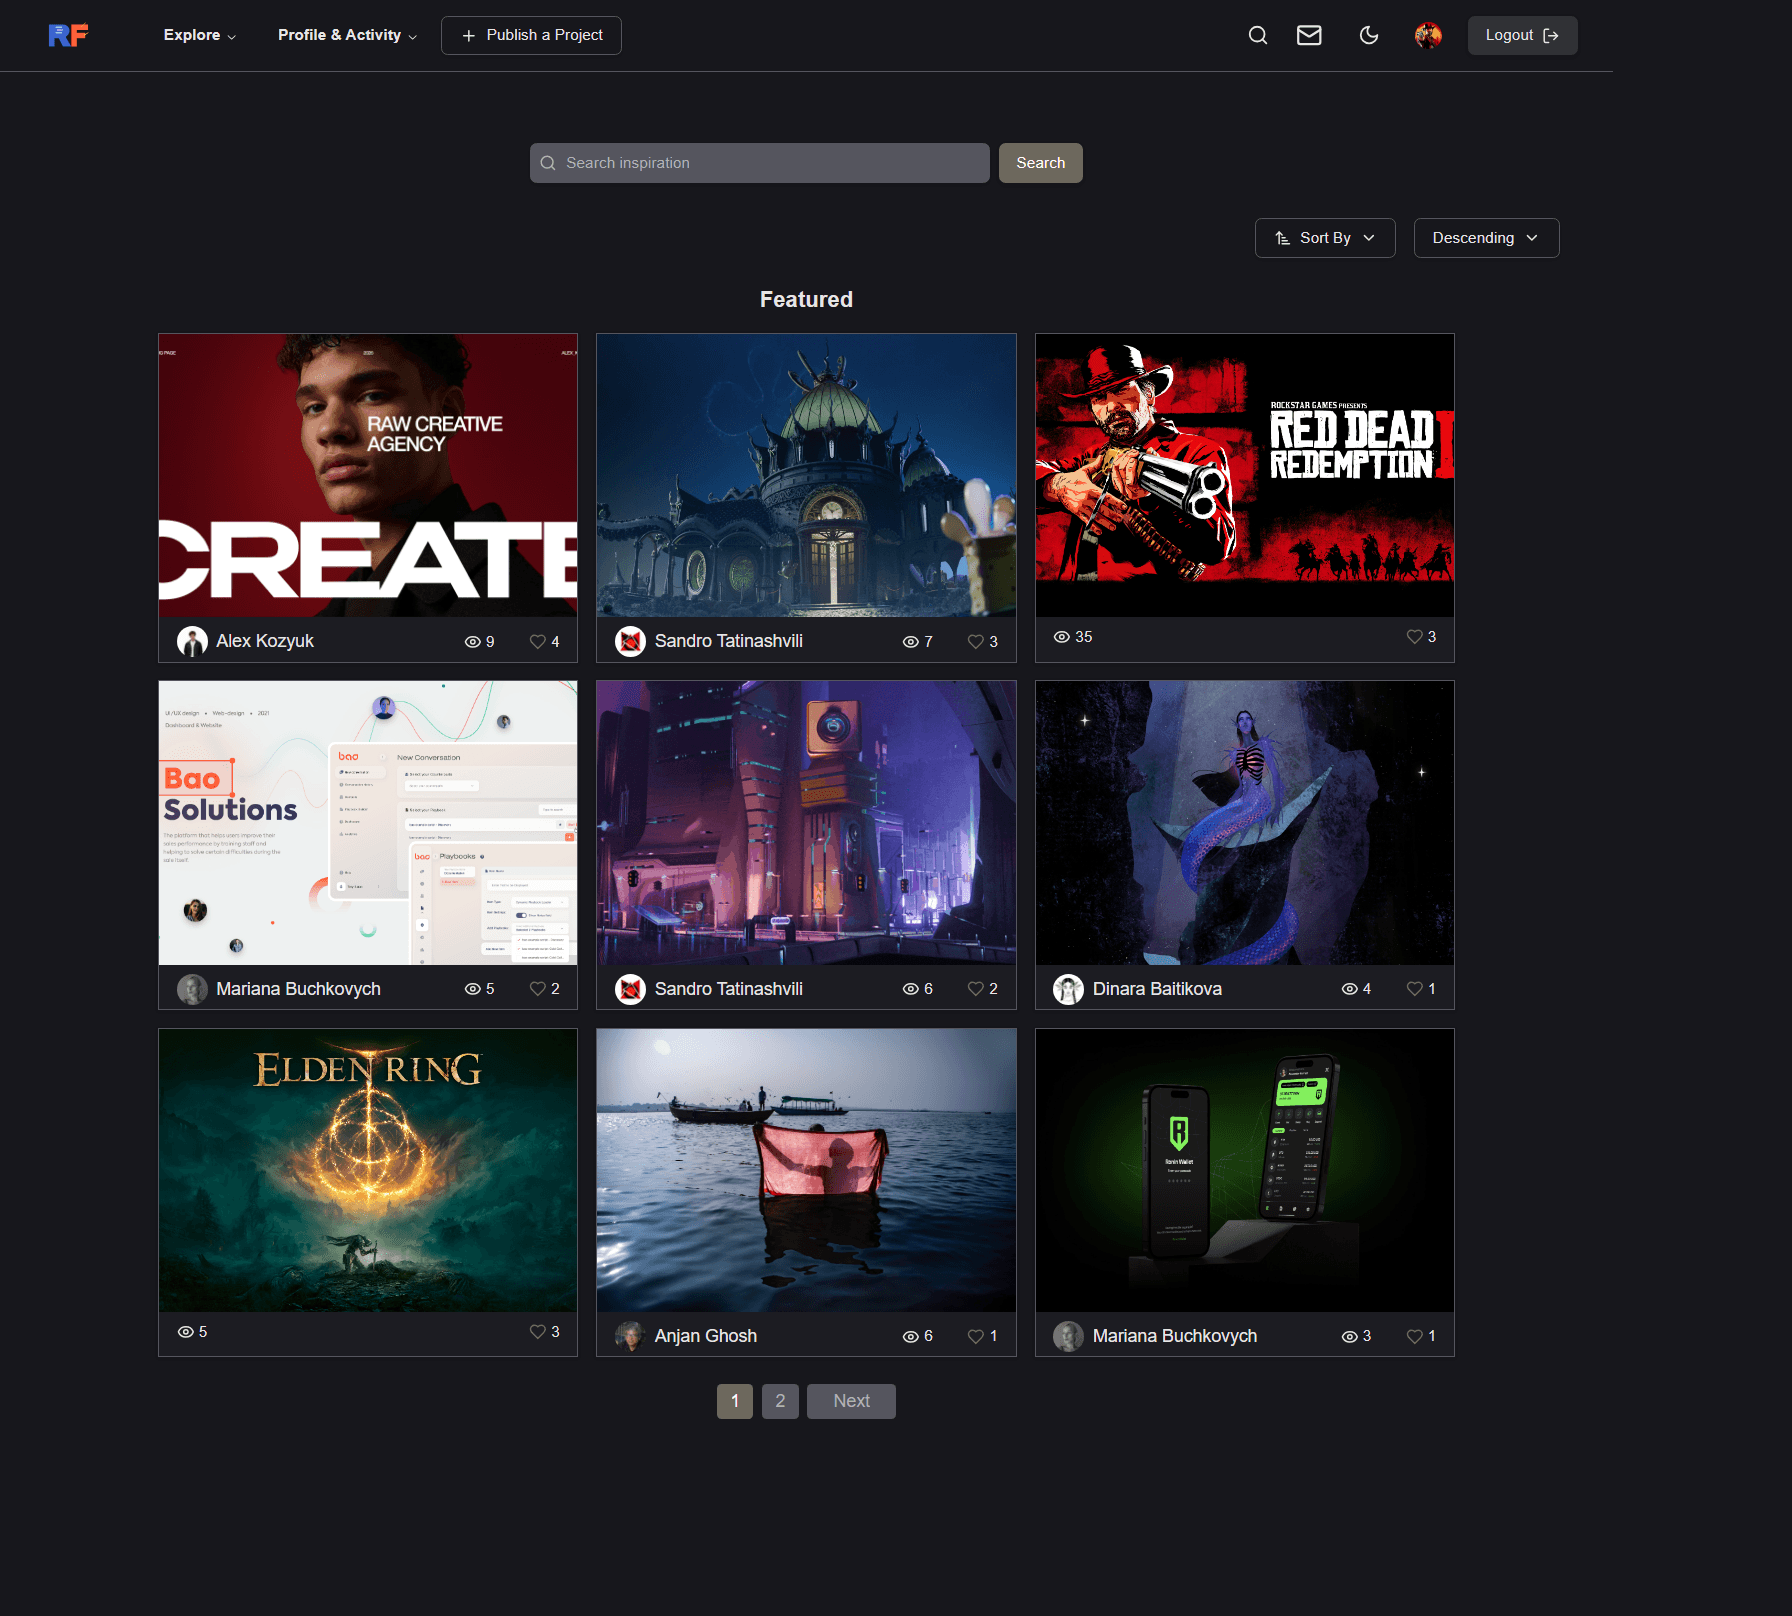Open the red cloth river photo thumbnail

point(806,1170)
